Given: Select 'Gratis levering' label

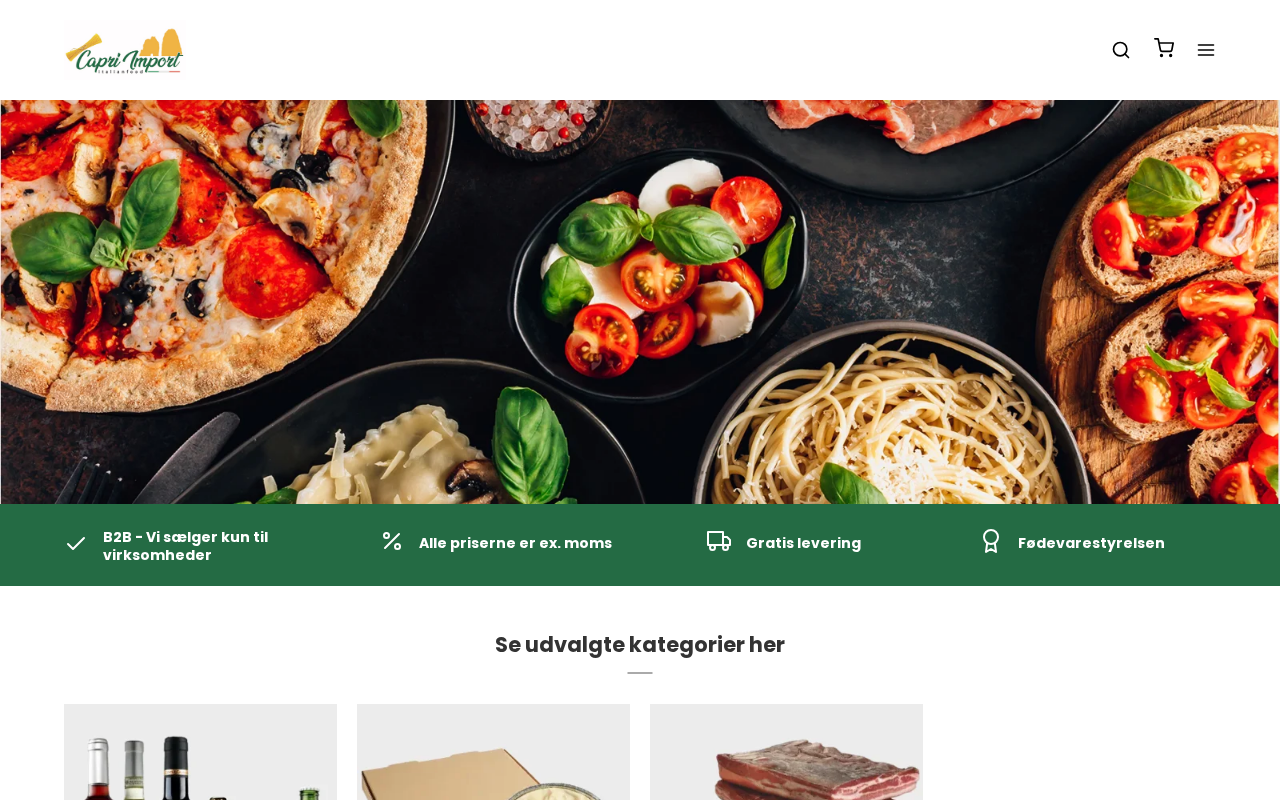Looking at the screenshot, I should click(x=803, y=543).
